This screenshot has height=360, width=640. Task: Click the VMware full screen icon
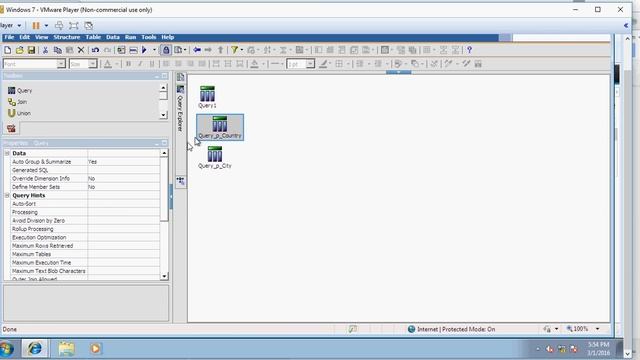(x=73, y=26)
